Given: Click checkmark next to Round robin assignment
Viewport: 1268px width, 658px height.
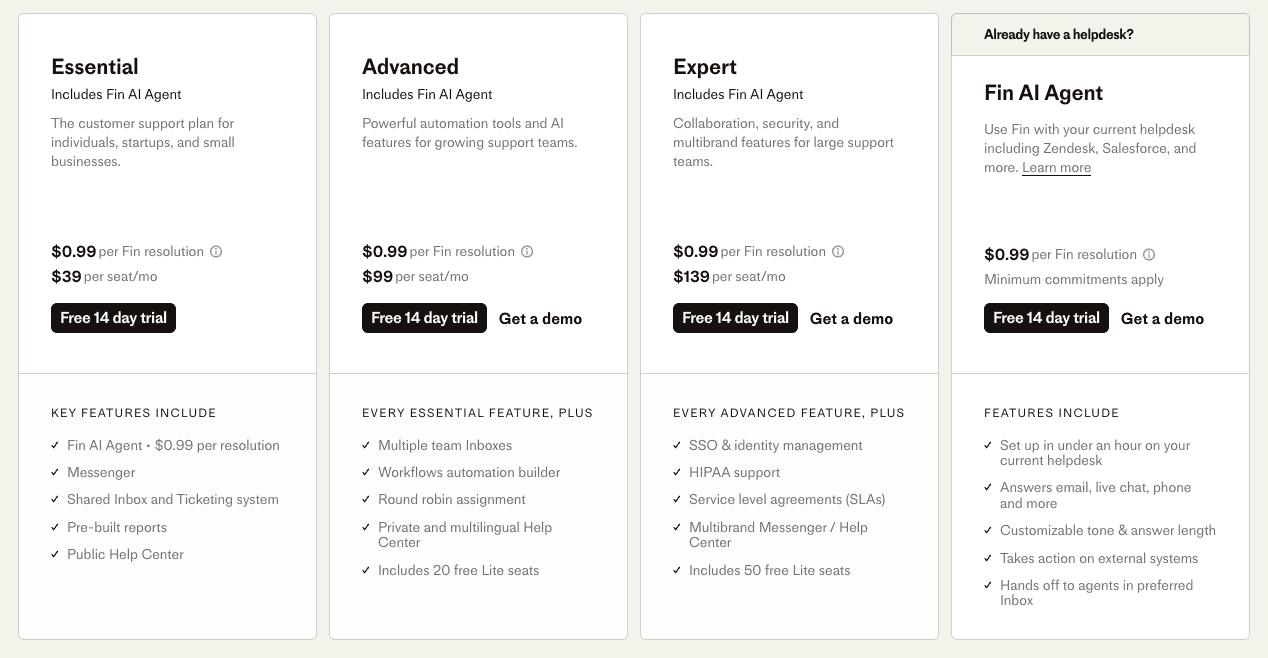Looking at the screenshot, I should click(x=366, y=500).
